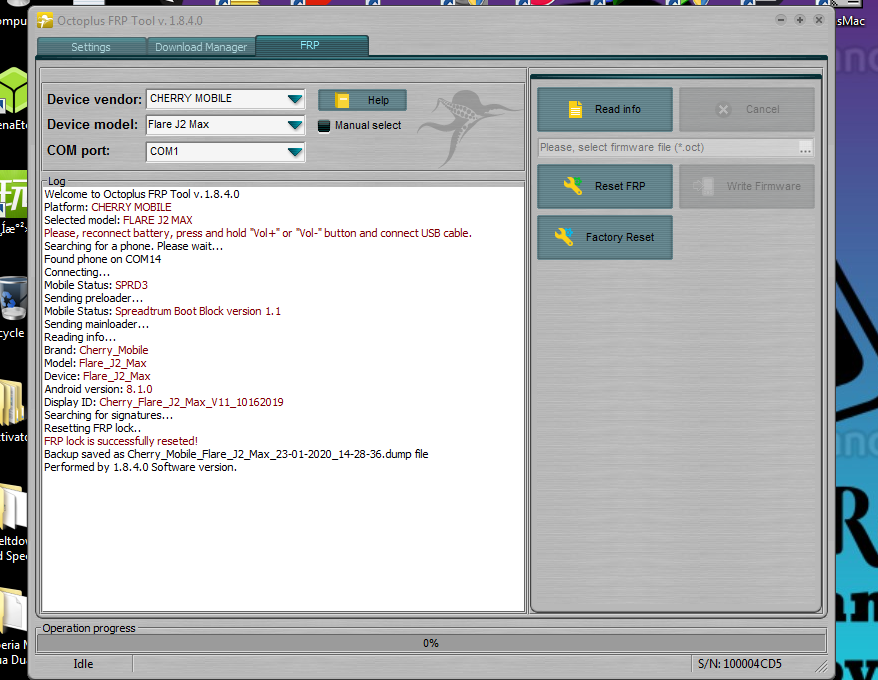The width and height of the screenshot is (878, 680).
Task: Click the 'Selected model: FLARE J2 MAX' line
Action: tap(118, 220)
